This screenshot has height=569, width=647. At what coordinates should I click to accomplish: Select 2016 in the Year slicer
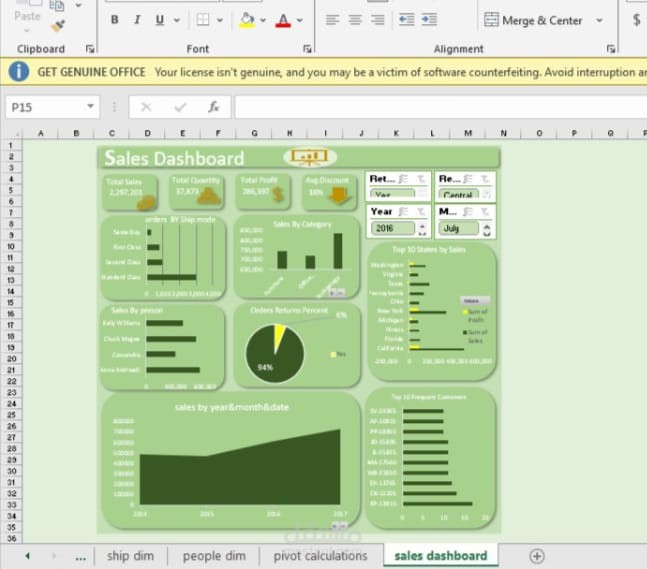[x=392, y=228]
